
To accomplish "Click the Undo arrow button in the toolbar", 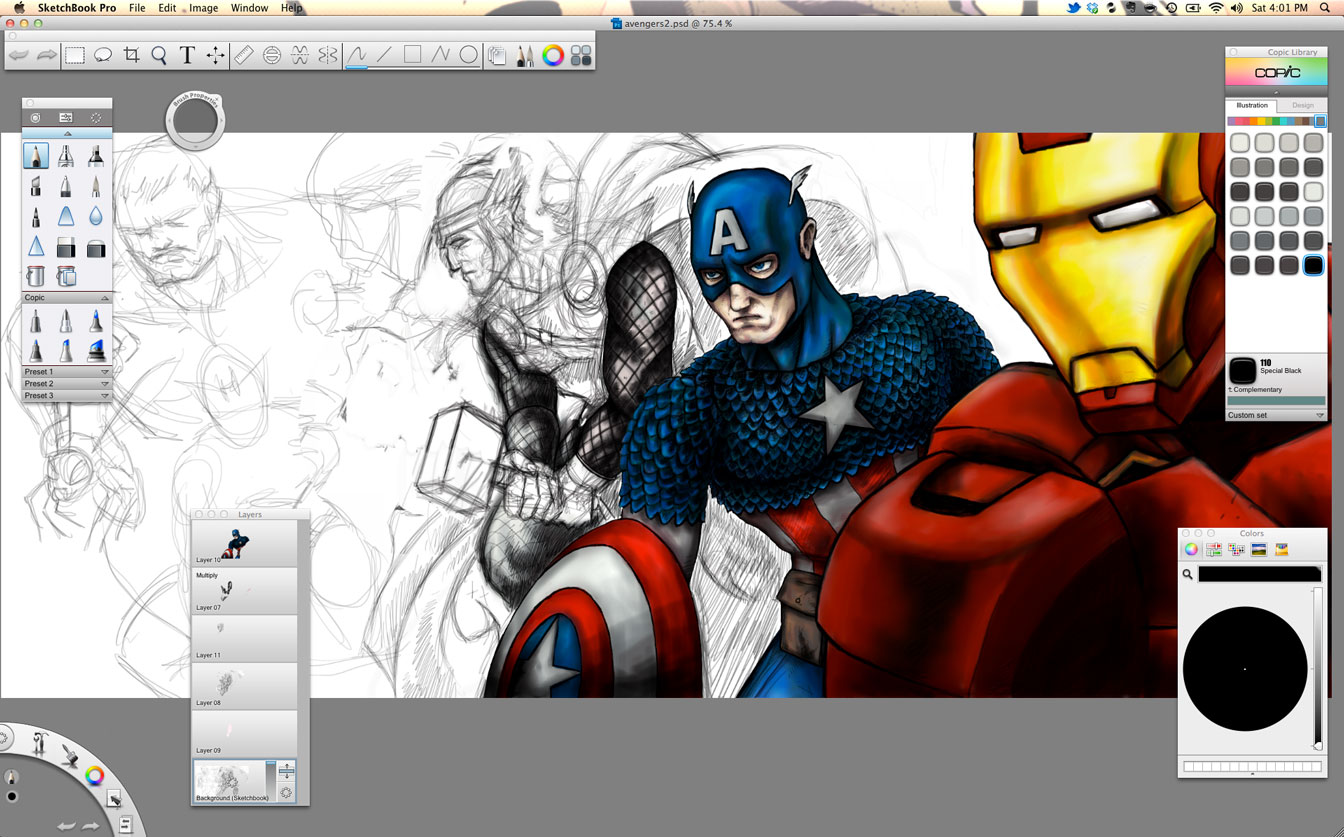I will 18,56.
